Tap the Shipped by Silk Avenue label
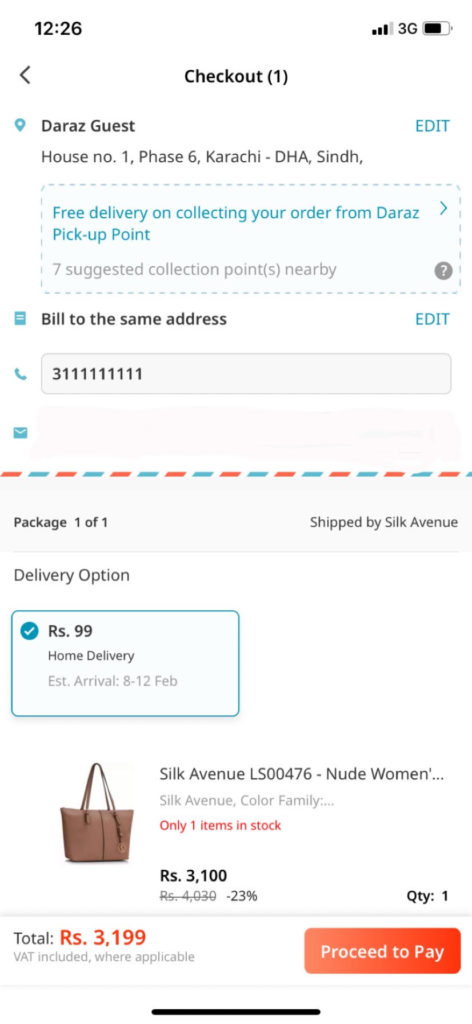472x1024 pixels. coord(384,522)
